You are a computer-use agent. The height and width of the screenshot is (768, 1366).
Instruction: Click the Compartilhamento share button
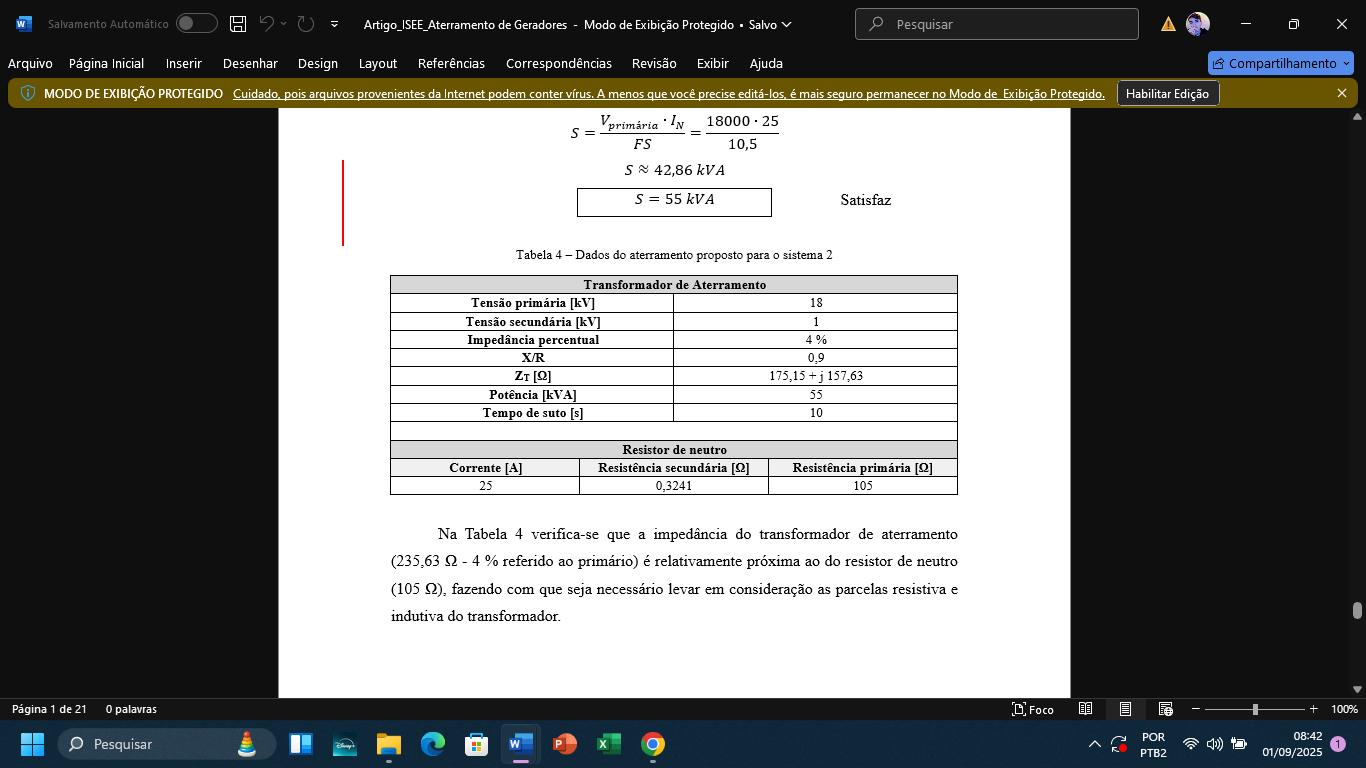click(1273, 63)
